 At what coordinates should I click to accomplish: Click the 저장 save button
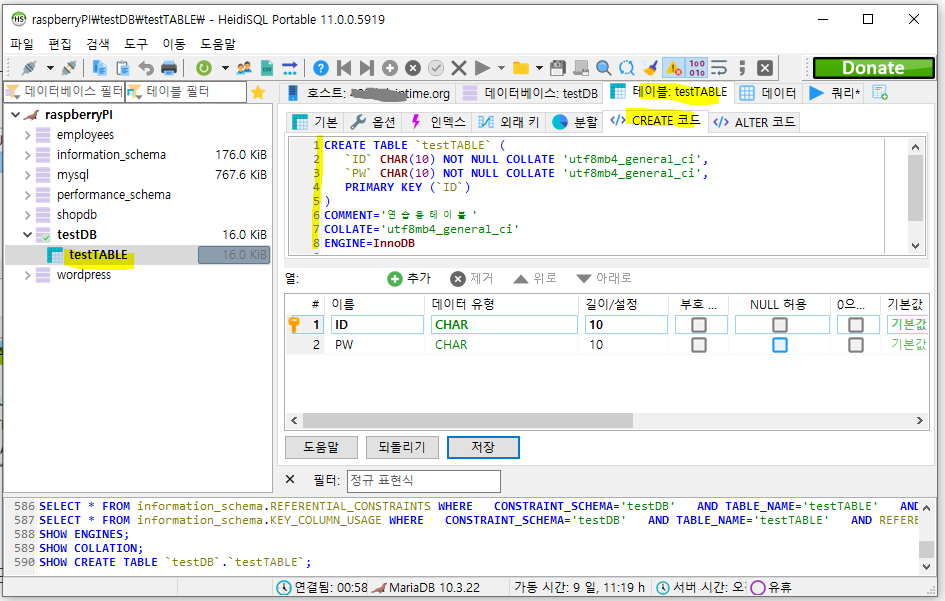[483, 447]
